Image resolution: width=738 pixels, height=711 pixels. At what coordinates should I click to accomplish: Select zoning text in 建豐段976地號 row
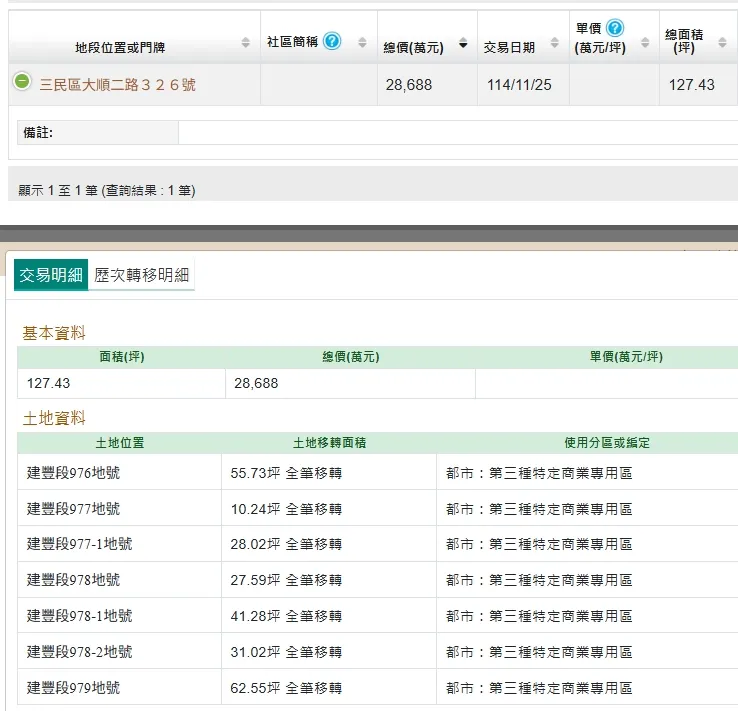[x=539, y=473]
